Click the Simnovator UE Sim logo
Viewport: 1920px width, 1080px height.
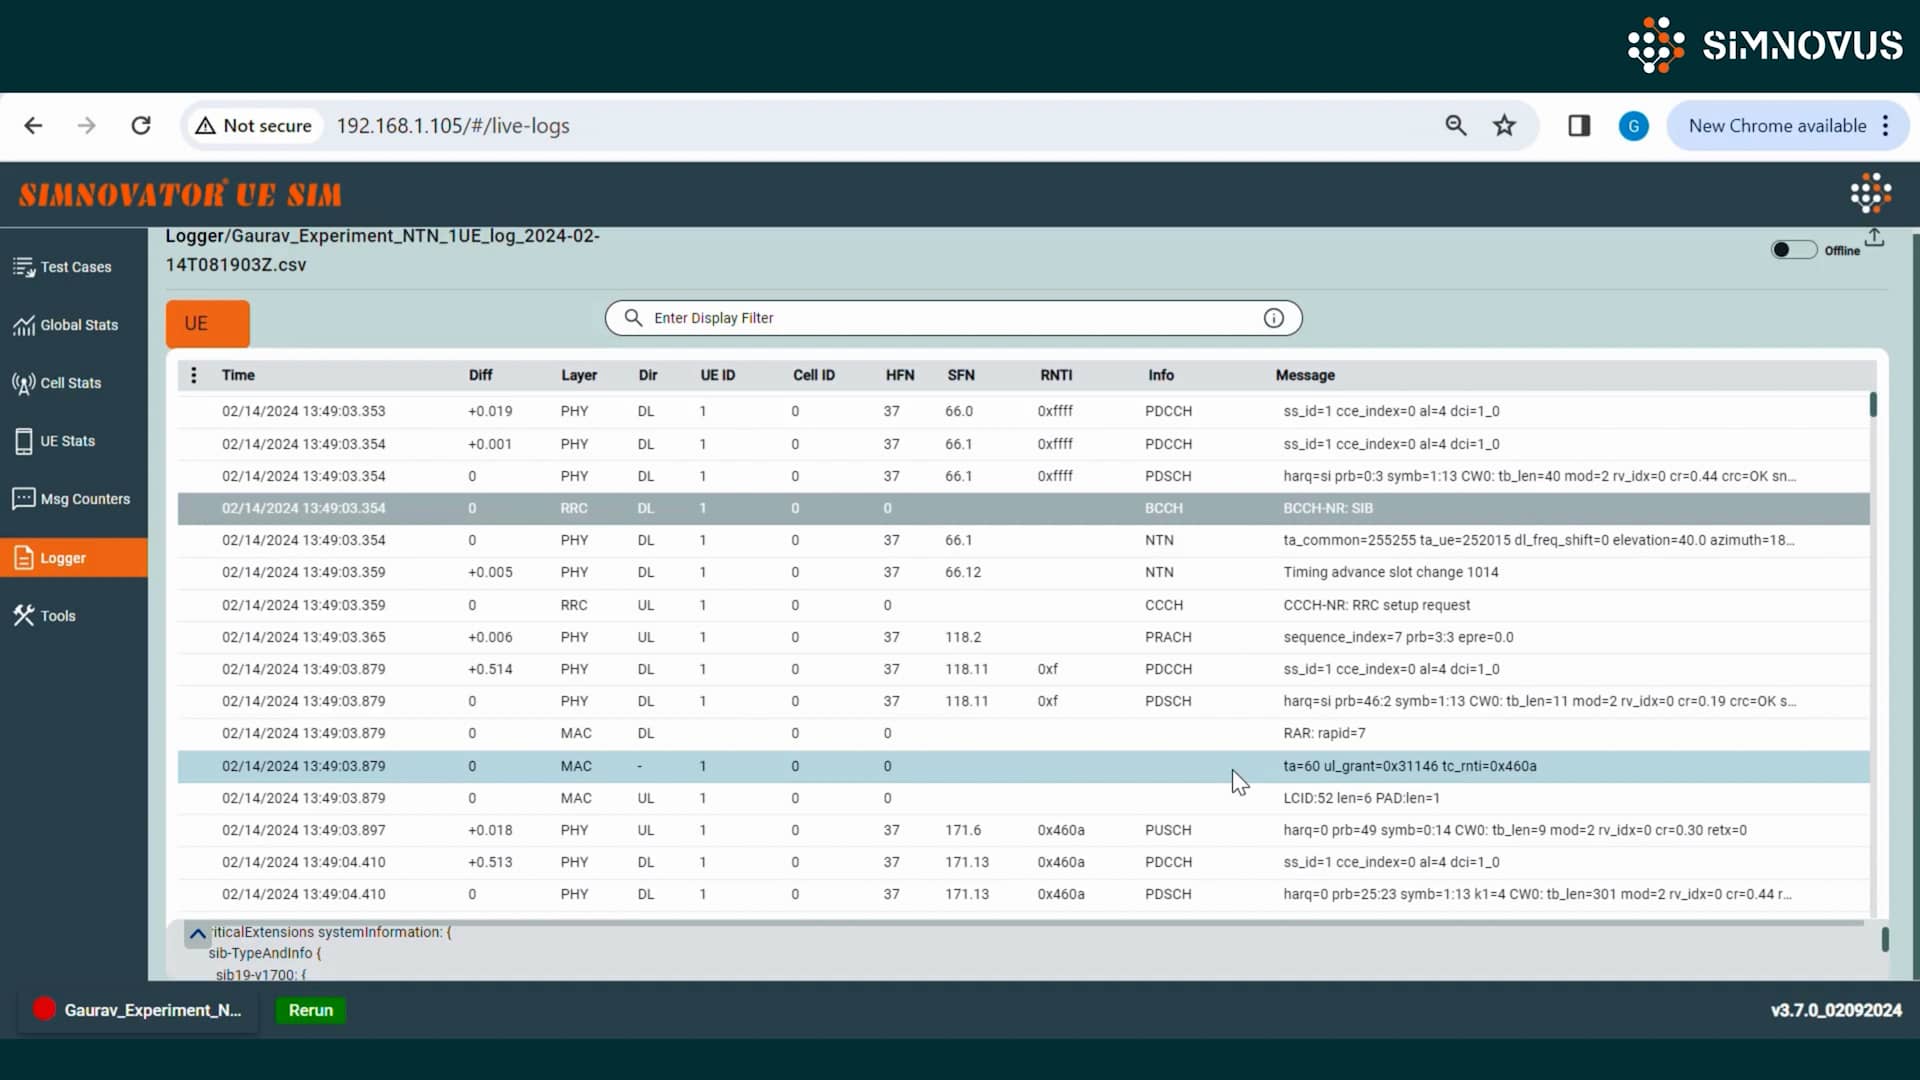180,192
